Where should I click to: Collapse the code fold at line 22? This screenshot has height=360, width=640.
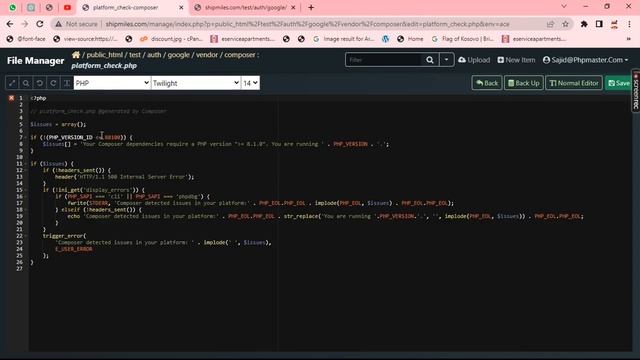pos(26,236)
